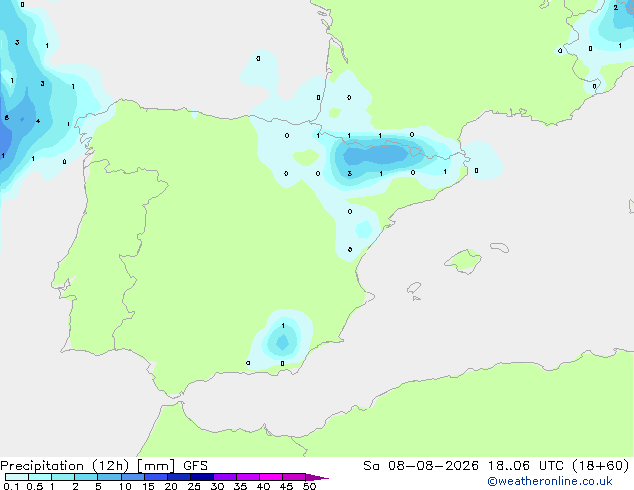Select the 15–20 mm legend color swatch
634x490 pixels.
pos(156,477)
